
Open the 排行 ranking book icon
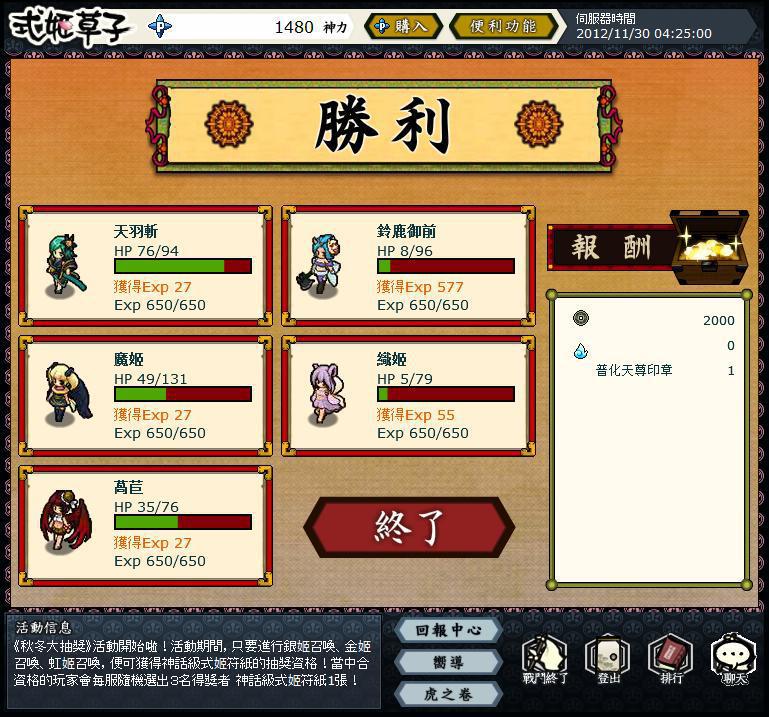click(670, 659)
